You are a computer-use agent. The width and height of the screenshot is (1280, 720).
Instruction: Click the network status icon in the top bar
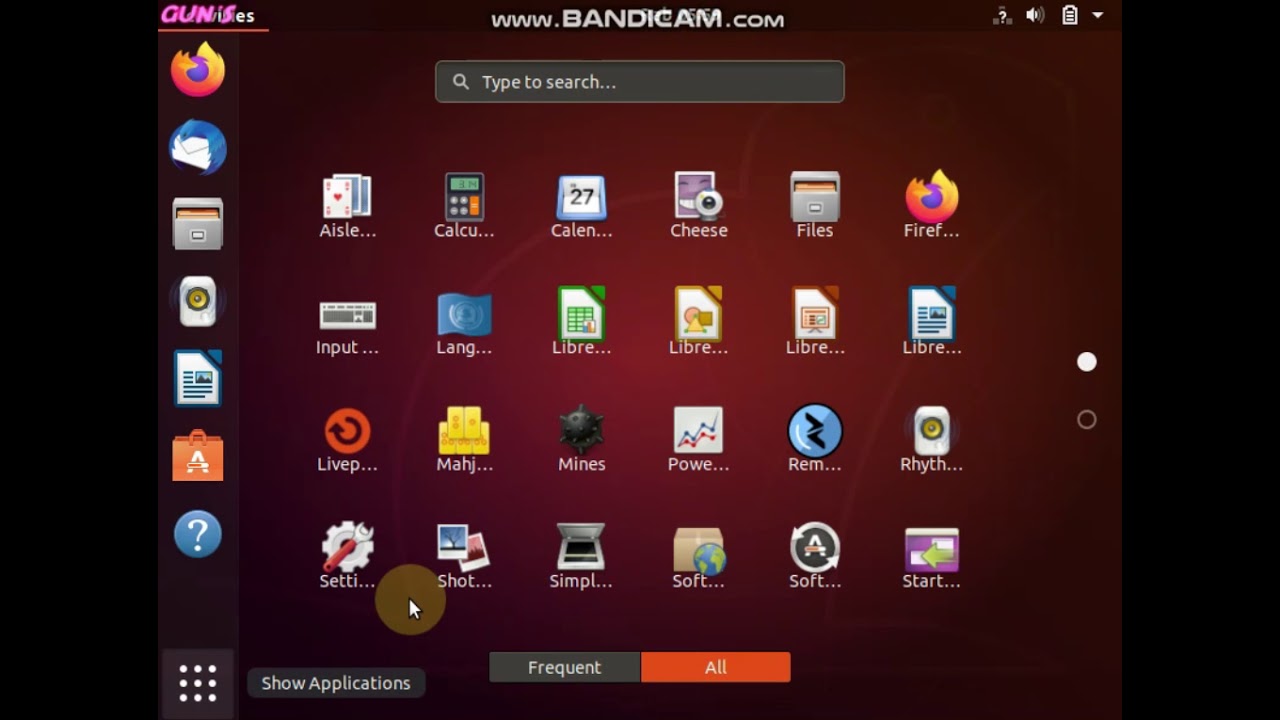pyautogui.click(x=1001, y=15)
